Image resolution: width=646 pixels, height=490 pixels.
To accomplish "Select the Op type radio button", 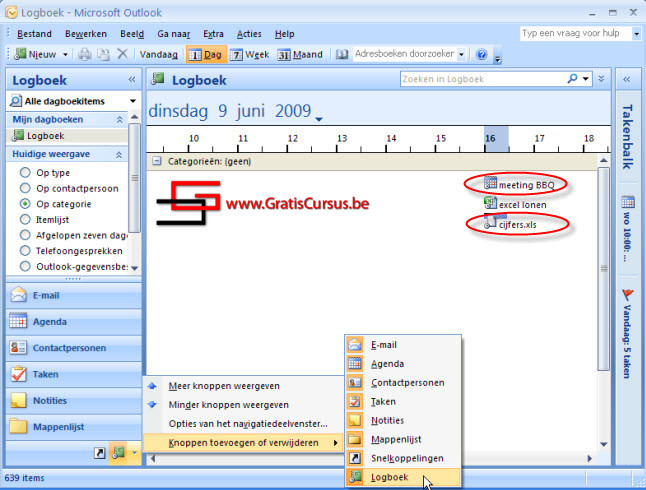I will point(25,172).
